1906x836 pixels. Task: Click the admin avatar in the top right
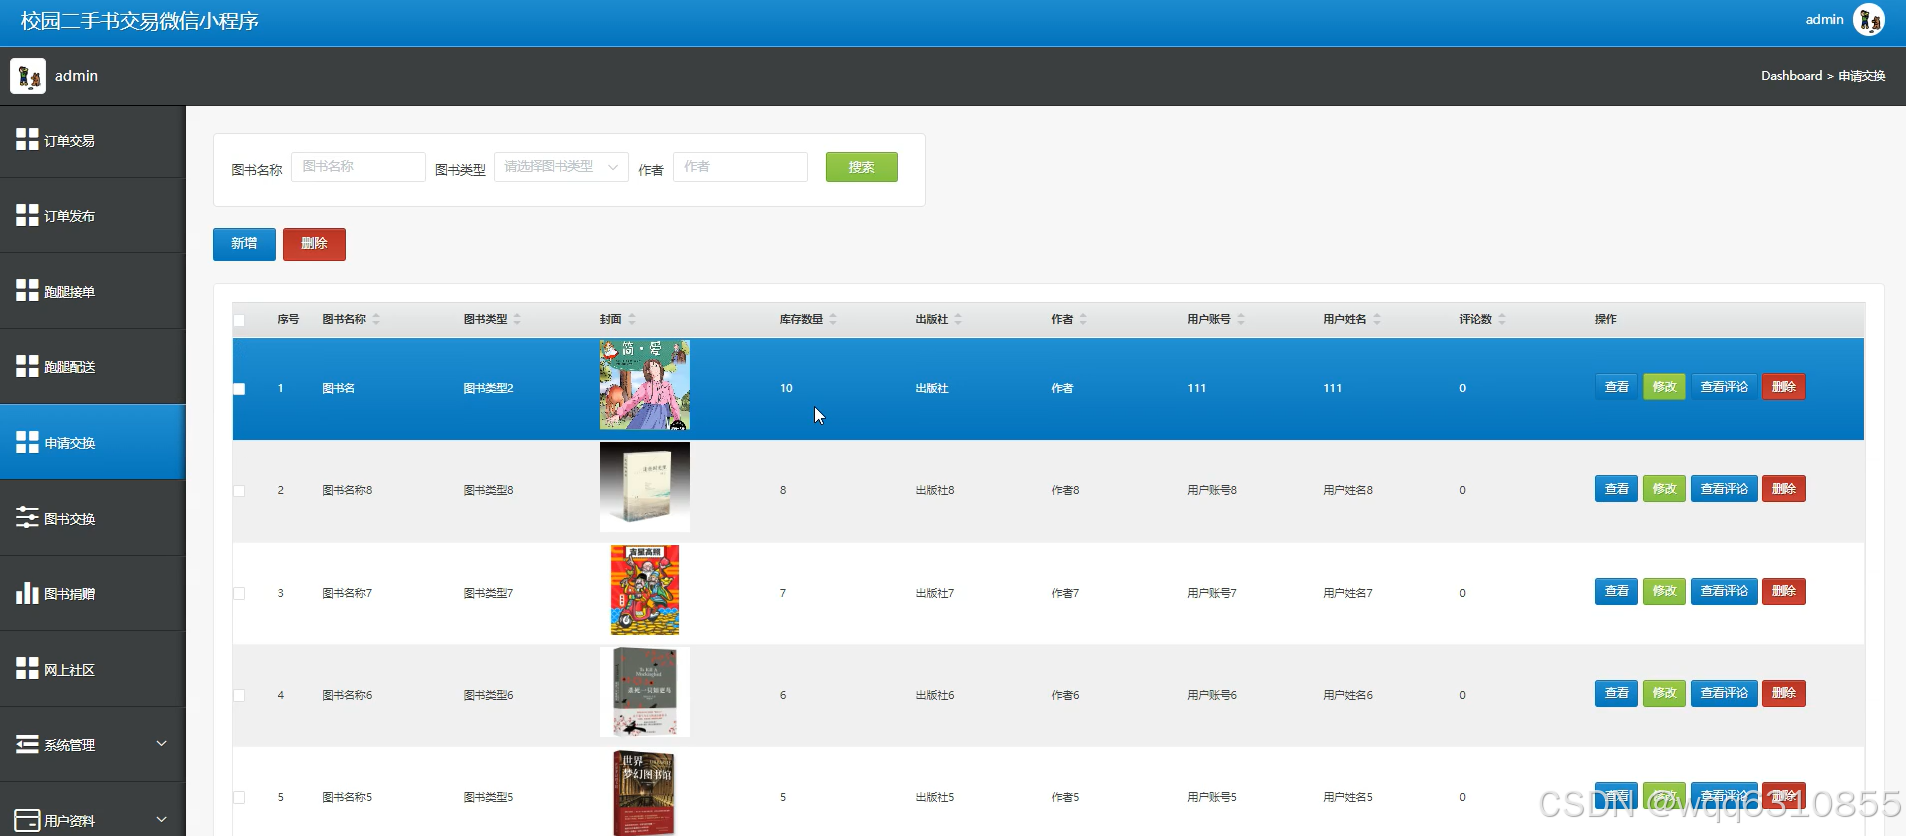[x=1868, y=19]
